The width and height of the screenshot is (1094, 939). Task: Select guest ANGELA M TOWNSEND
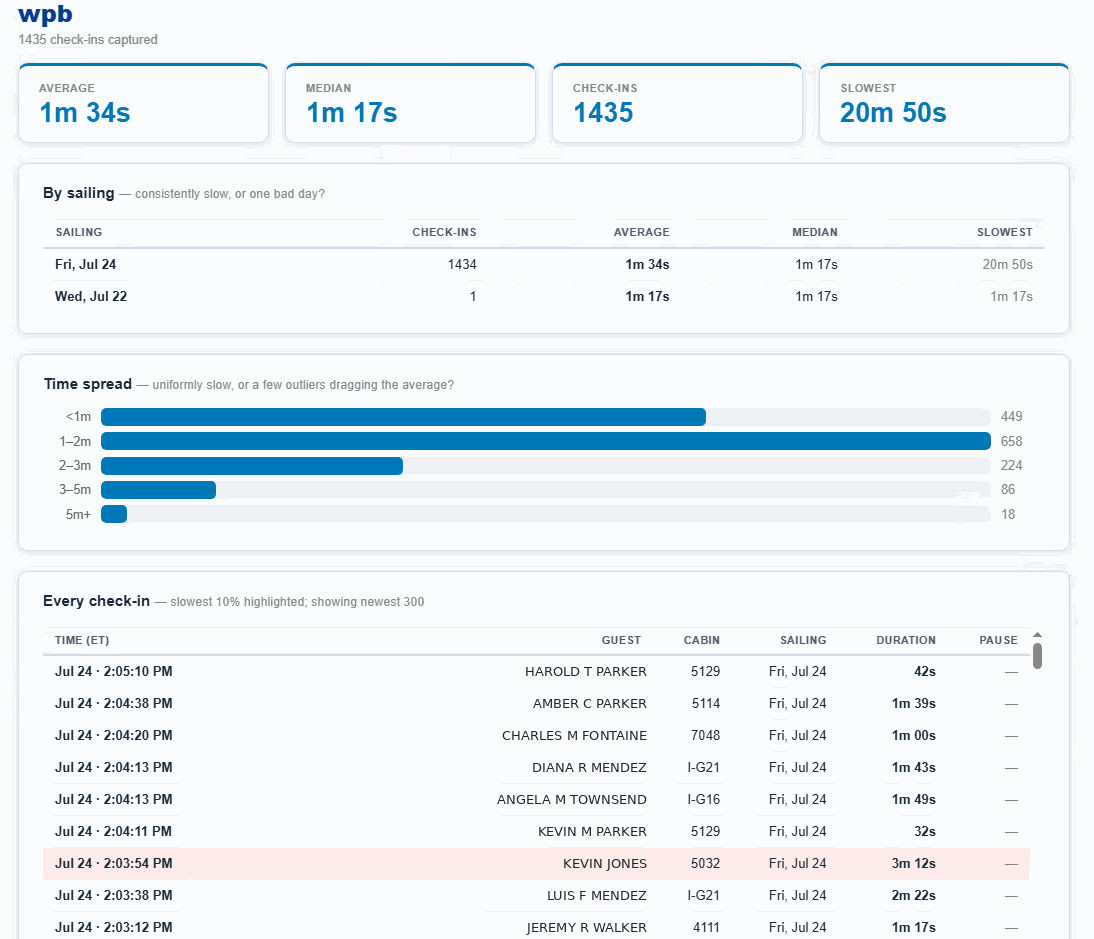(x=571, y=800)
